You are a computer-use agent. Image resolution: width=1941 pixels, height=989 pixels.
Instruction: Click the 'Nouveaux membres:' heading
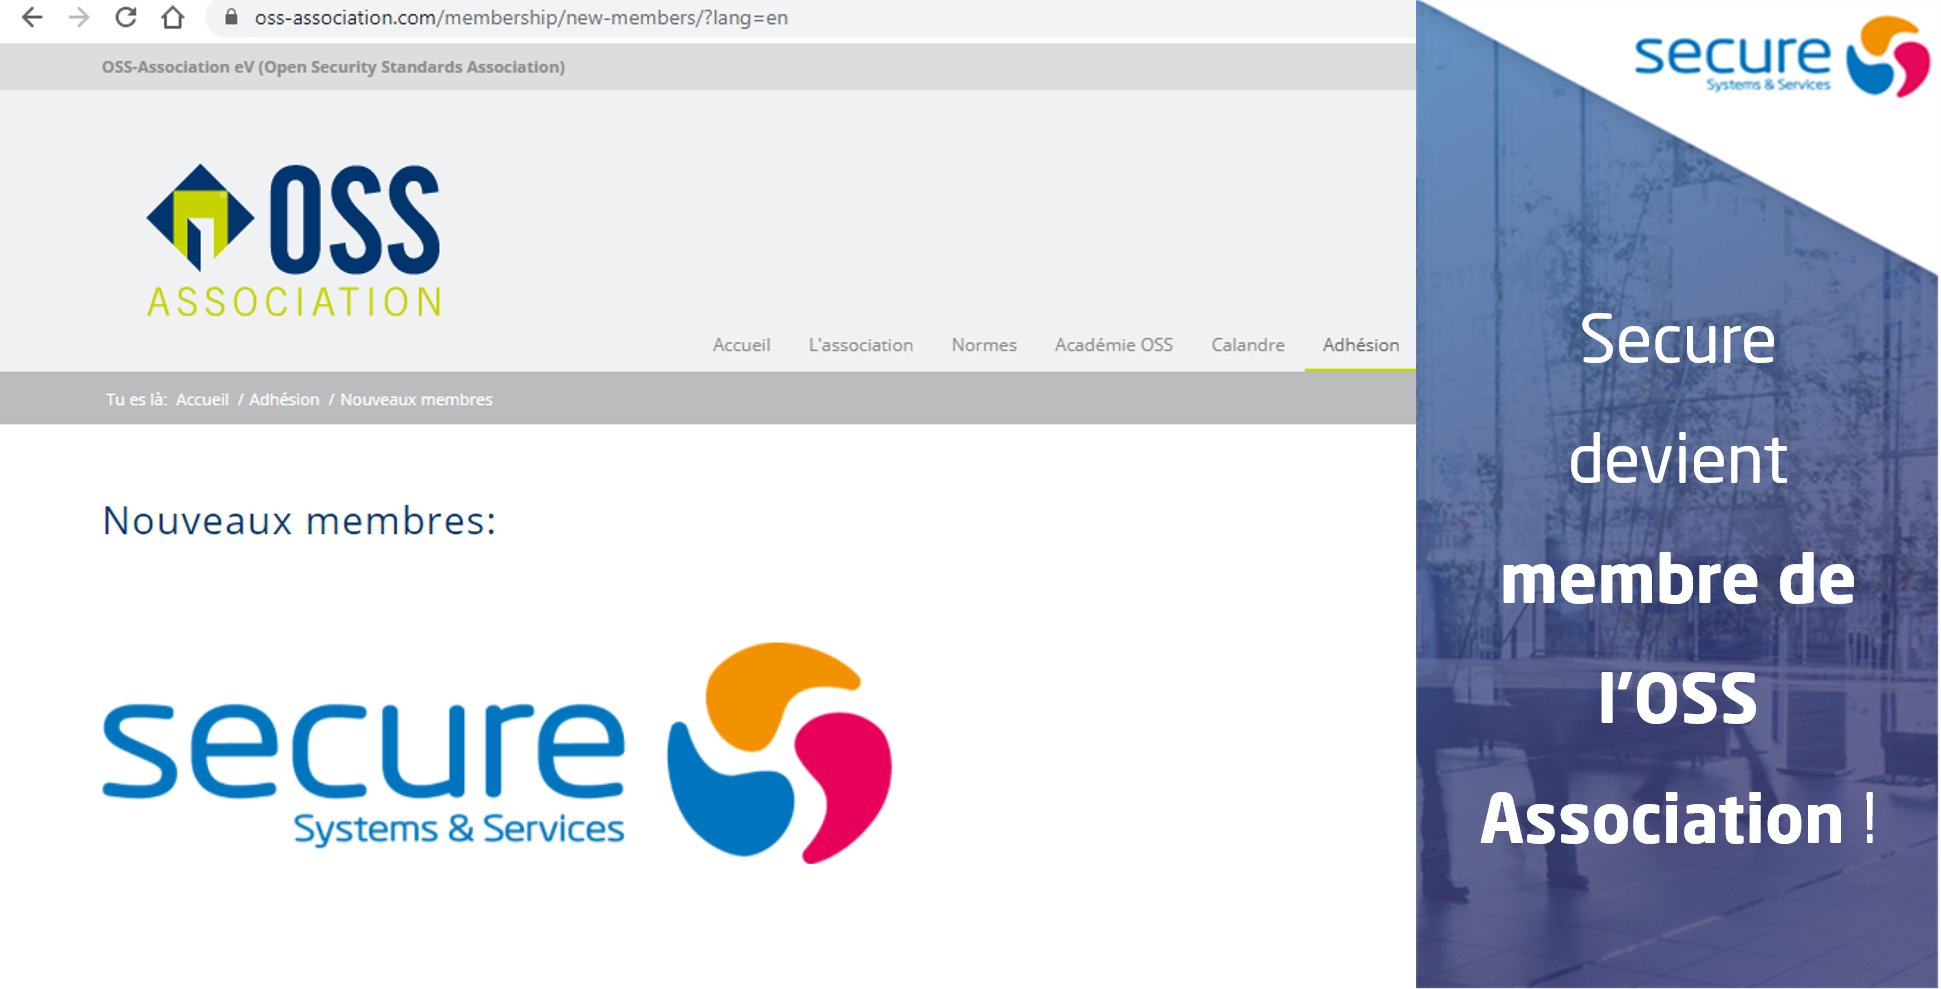coord(299,521)
